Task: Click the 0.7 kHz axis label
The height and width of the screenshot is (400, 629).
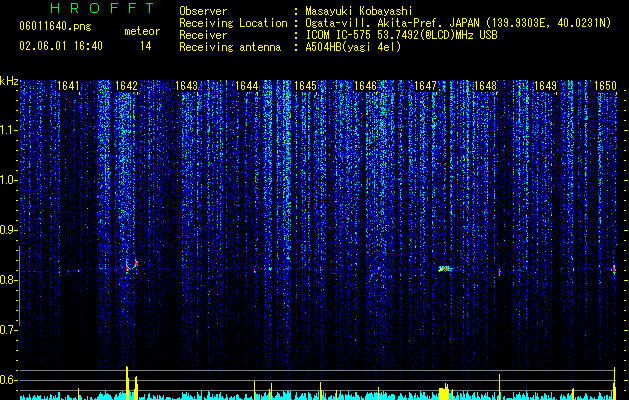Action: [9, 330]
